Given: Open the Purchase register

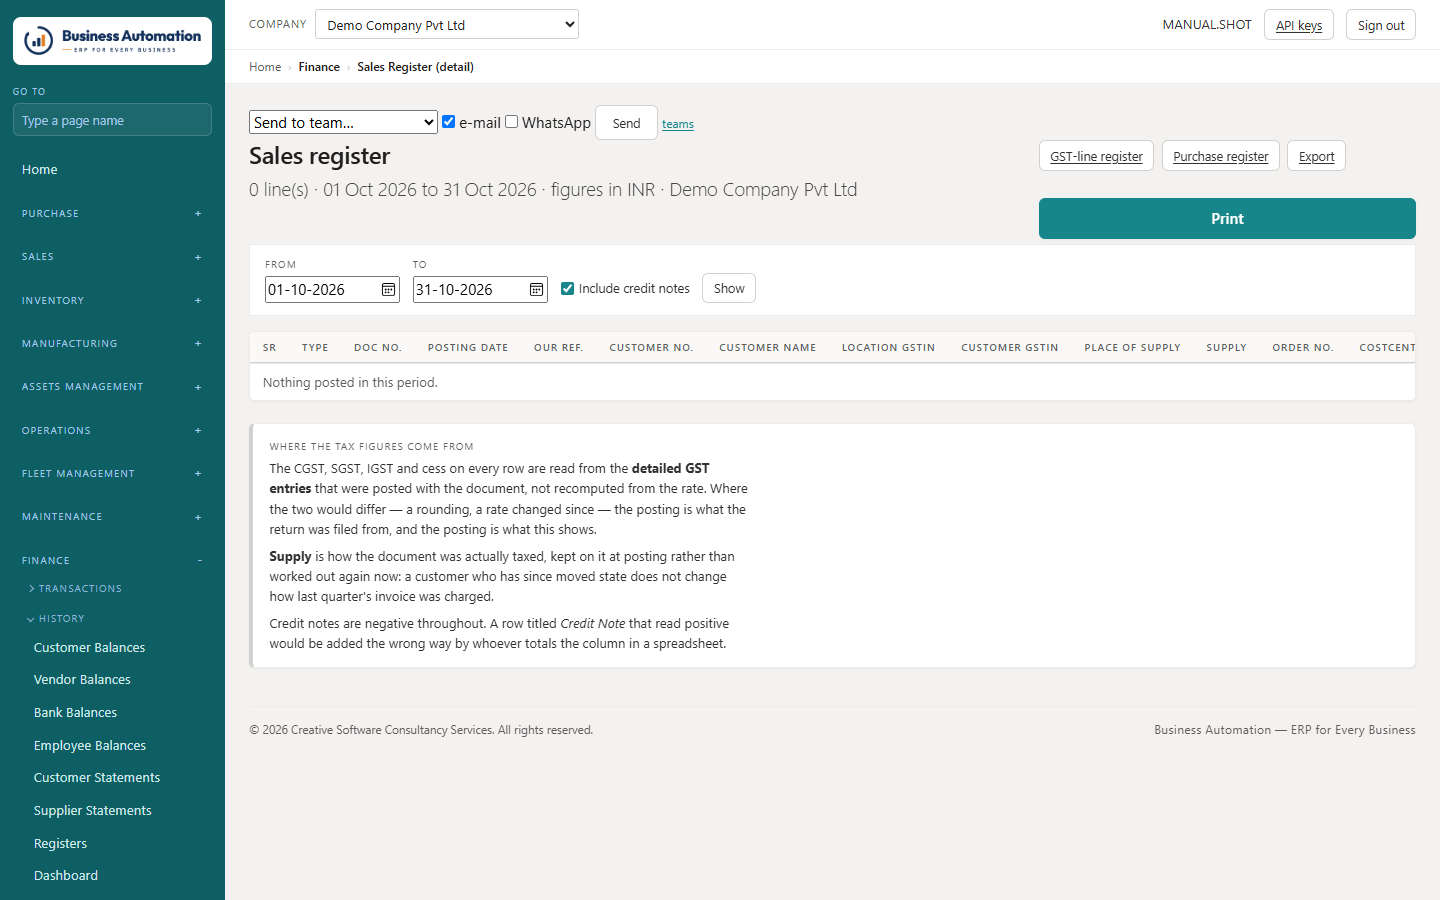Looking at the screenshot, I should [x=1220, y=156].
